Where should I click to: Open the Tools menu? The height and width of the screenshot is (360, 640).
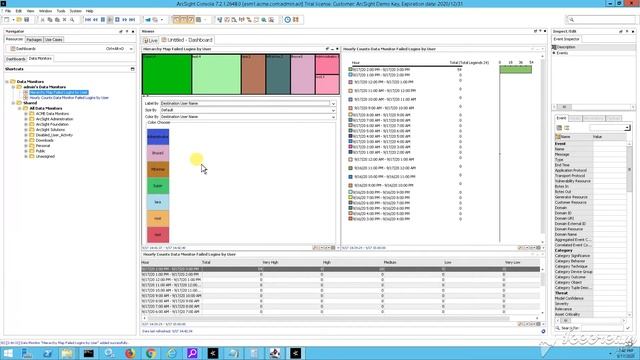click(x=61, y=11)
